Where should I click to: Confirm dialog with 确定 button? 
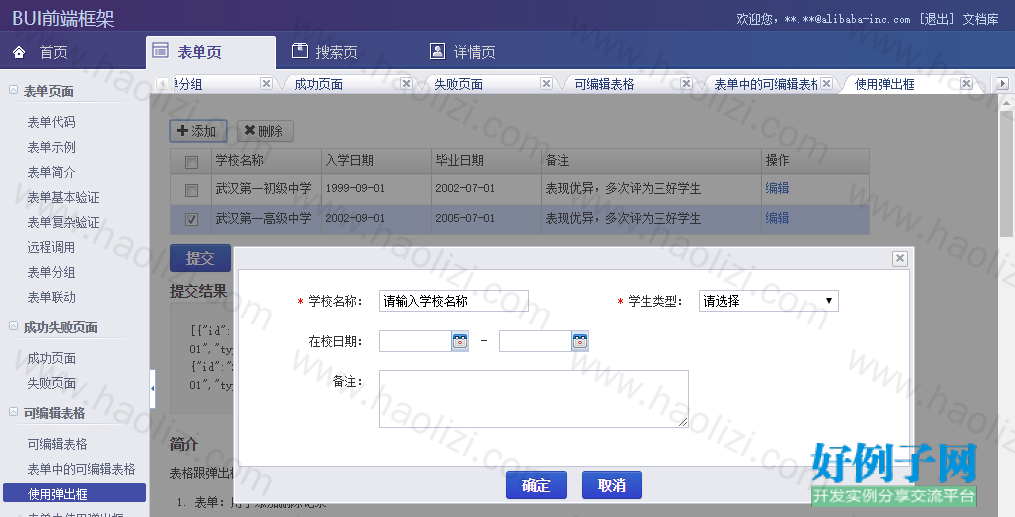(536, 485)
